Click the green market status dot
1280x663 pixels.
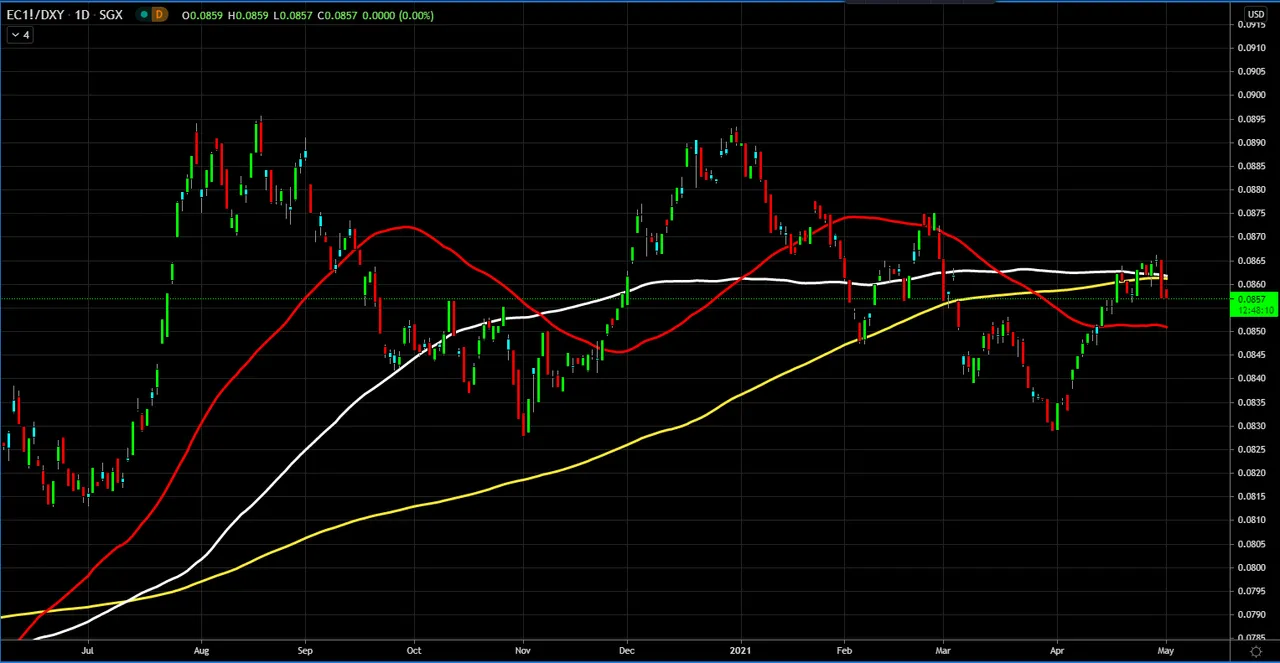coord(145,15)
